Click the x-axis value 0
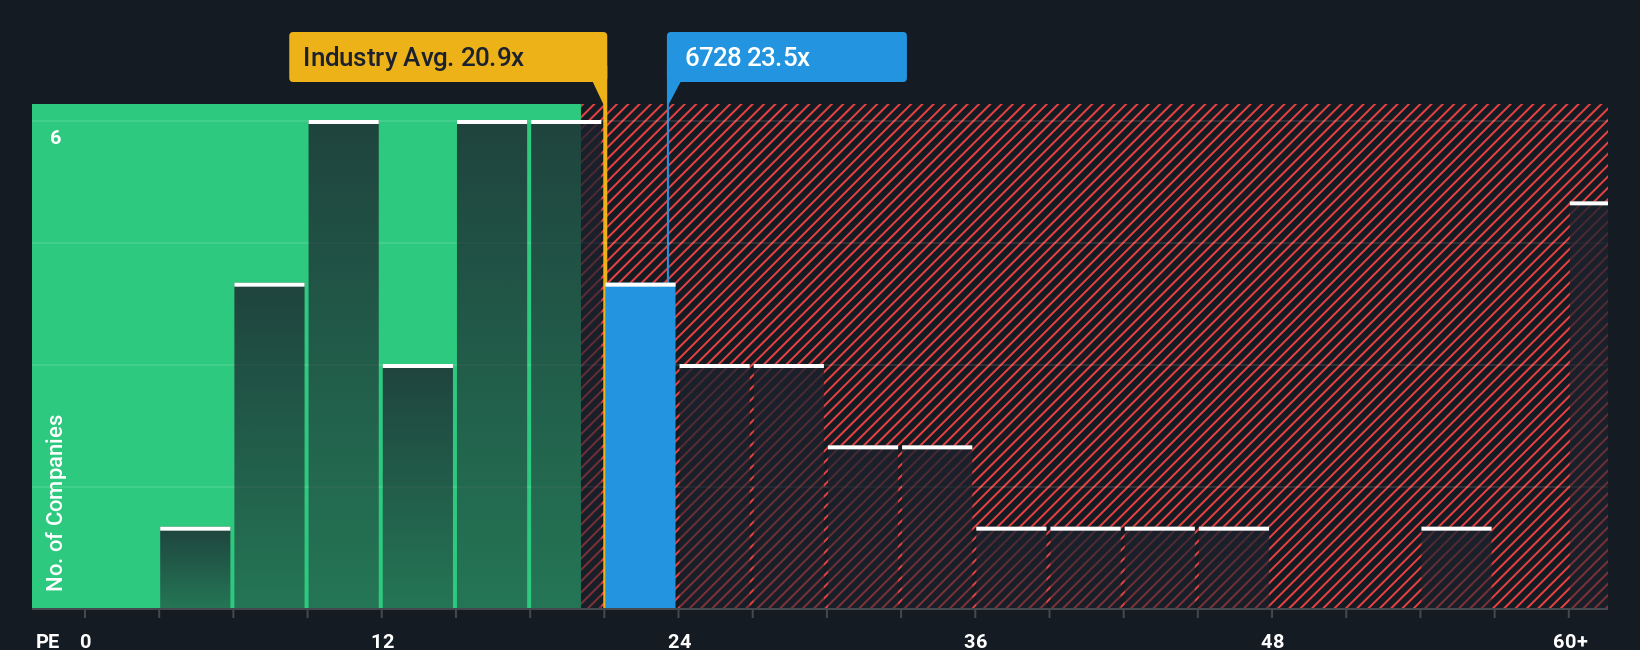Viewport: 1640px width, 650px height. [86, 640]
